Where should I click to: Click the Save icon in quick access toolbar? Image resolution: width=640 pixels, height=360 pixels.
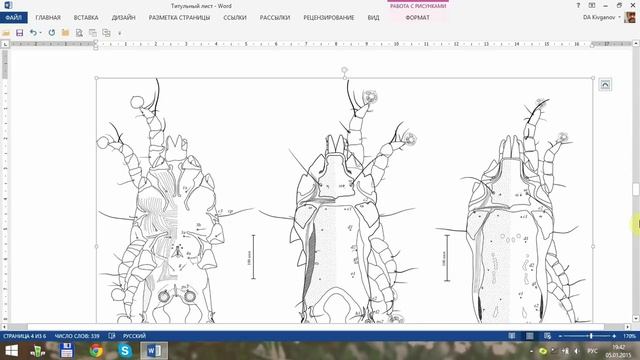pyautogui.click(x=19, y=33)
